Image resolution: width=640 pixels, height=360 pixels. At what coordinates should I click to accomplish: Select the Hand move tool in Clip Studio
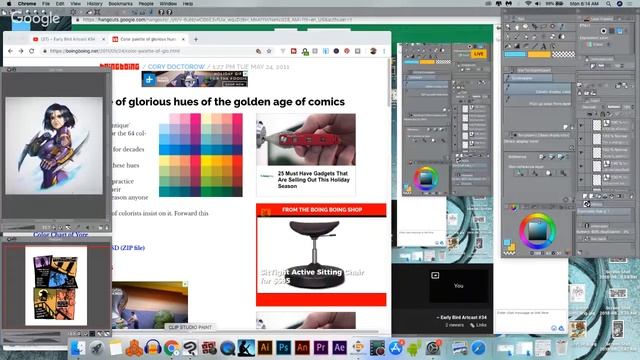pyautogui.click(x=517, y=27)
